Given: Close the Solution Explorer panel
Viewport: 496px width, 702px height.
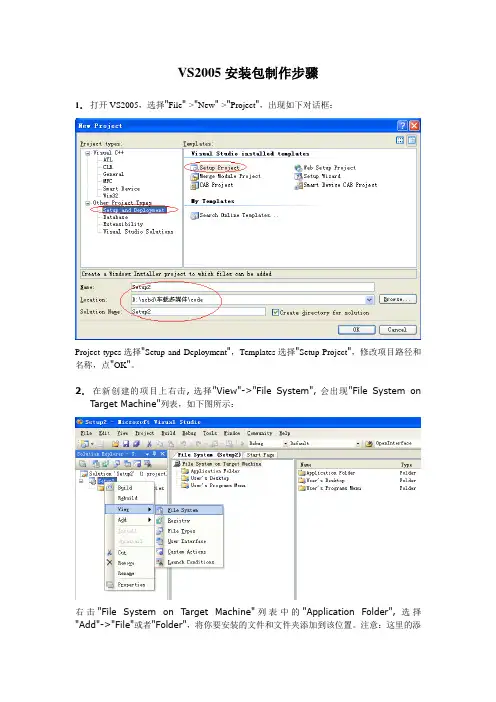Looking at the screenshot, I should click(x=162, y=454).
